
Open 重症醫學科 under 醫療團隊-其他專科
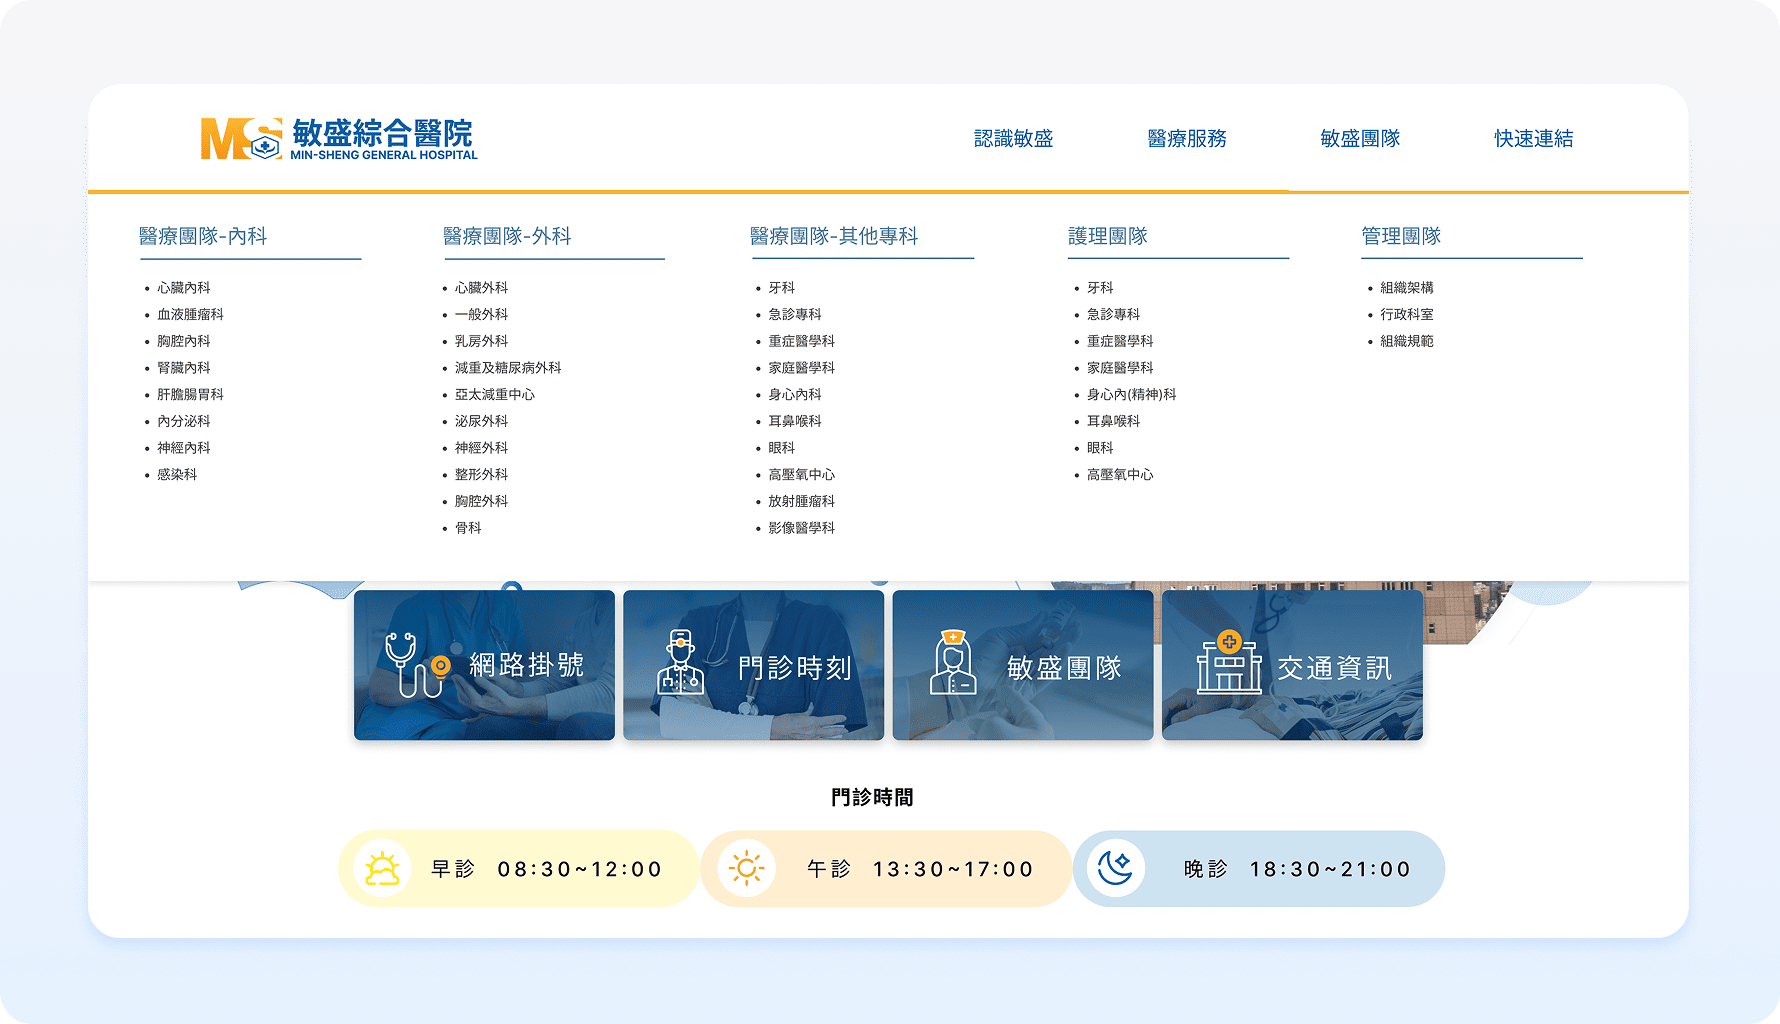802,341
